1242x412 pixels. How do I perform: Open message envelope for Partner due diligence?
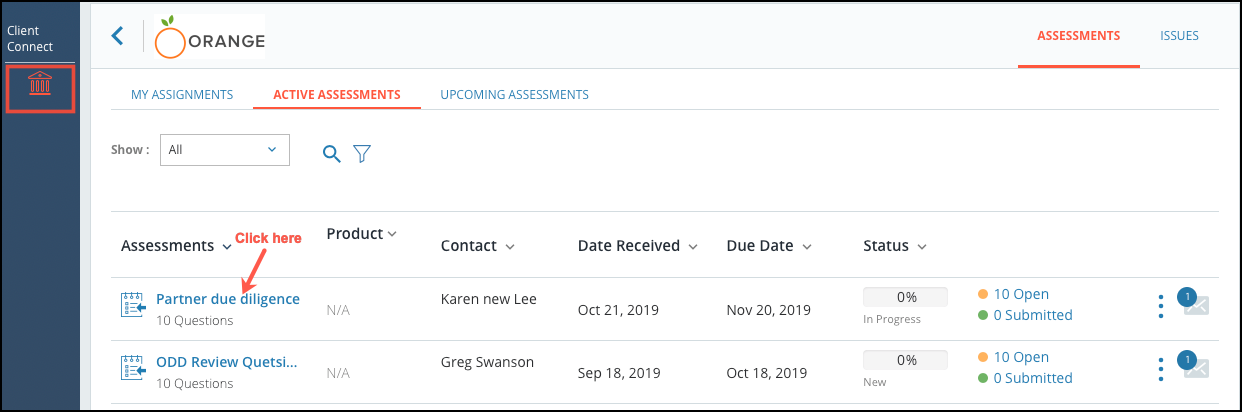click(1196, 303)
